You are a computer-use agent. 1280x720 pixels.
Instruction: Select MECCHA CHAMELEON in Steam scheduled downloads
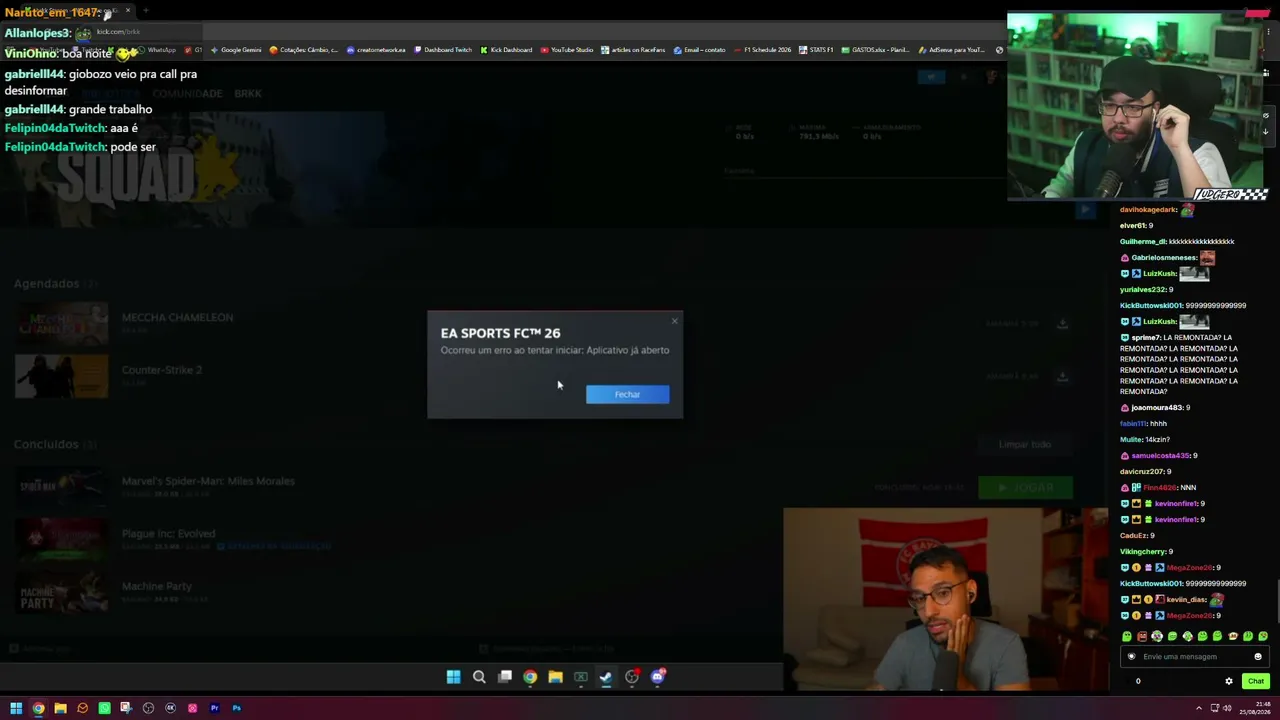177,318
